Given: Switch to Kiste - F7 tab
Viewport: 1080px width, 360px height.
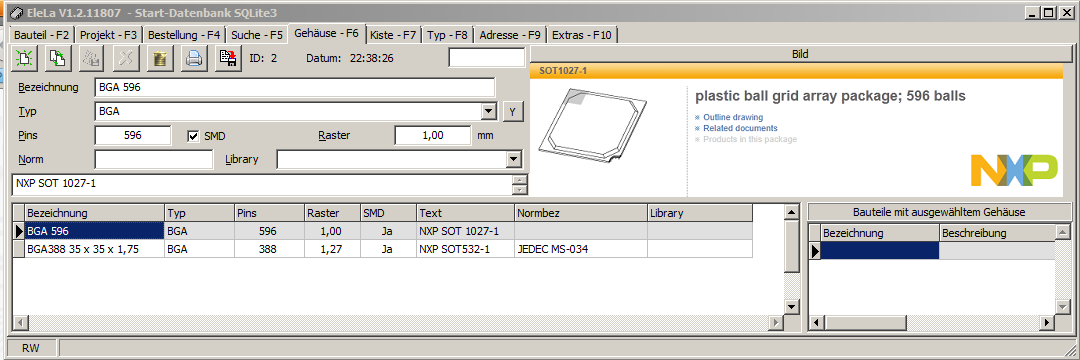Looking at the screenshot, I should (393, 34).
